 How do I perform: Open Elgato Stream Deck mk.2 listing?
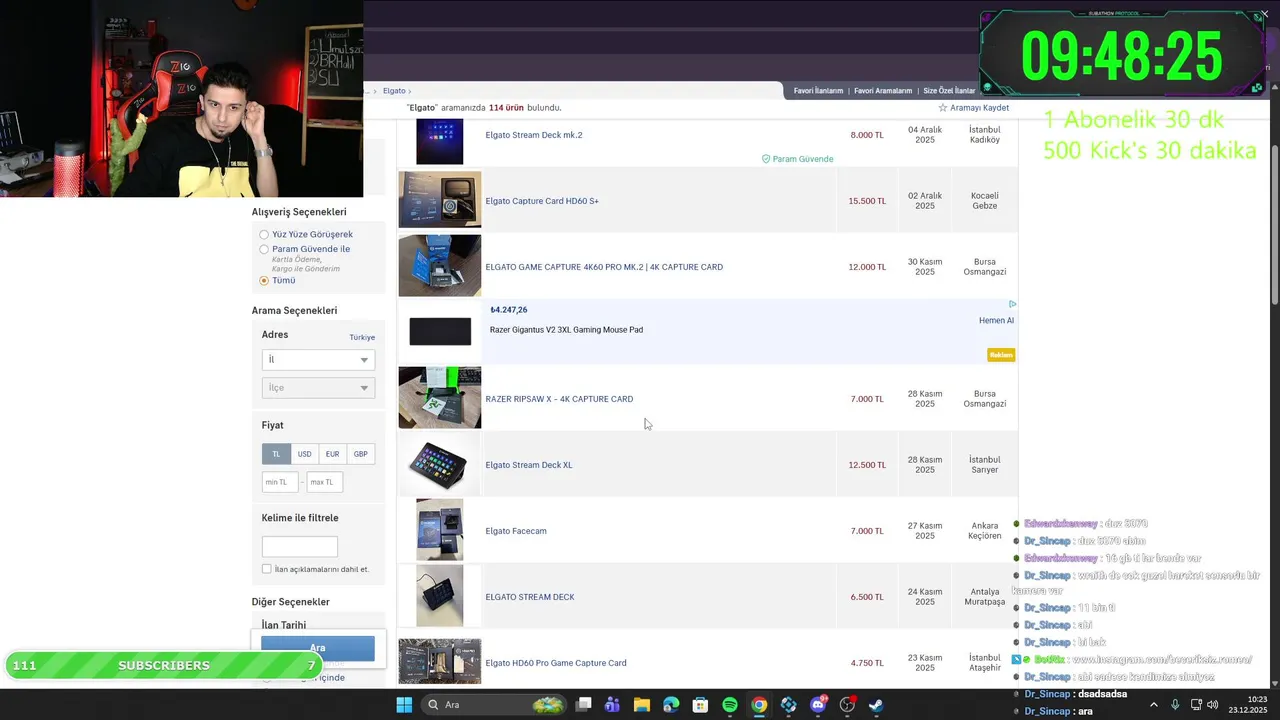[x=534, y=135]
